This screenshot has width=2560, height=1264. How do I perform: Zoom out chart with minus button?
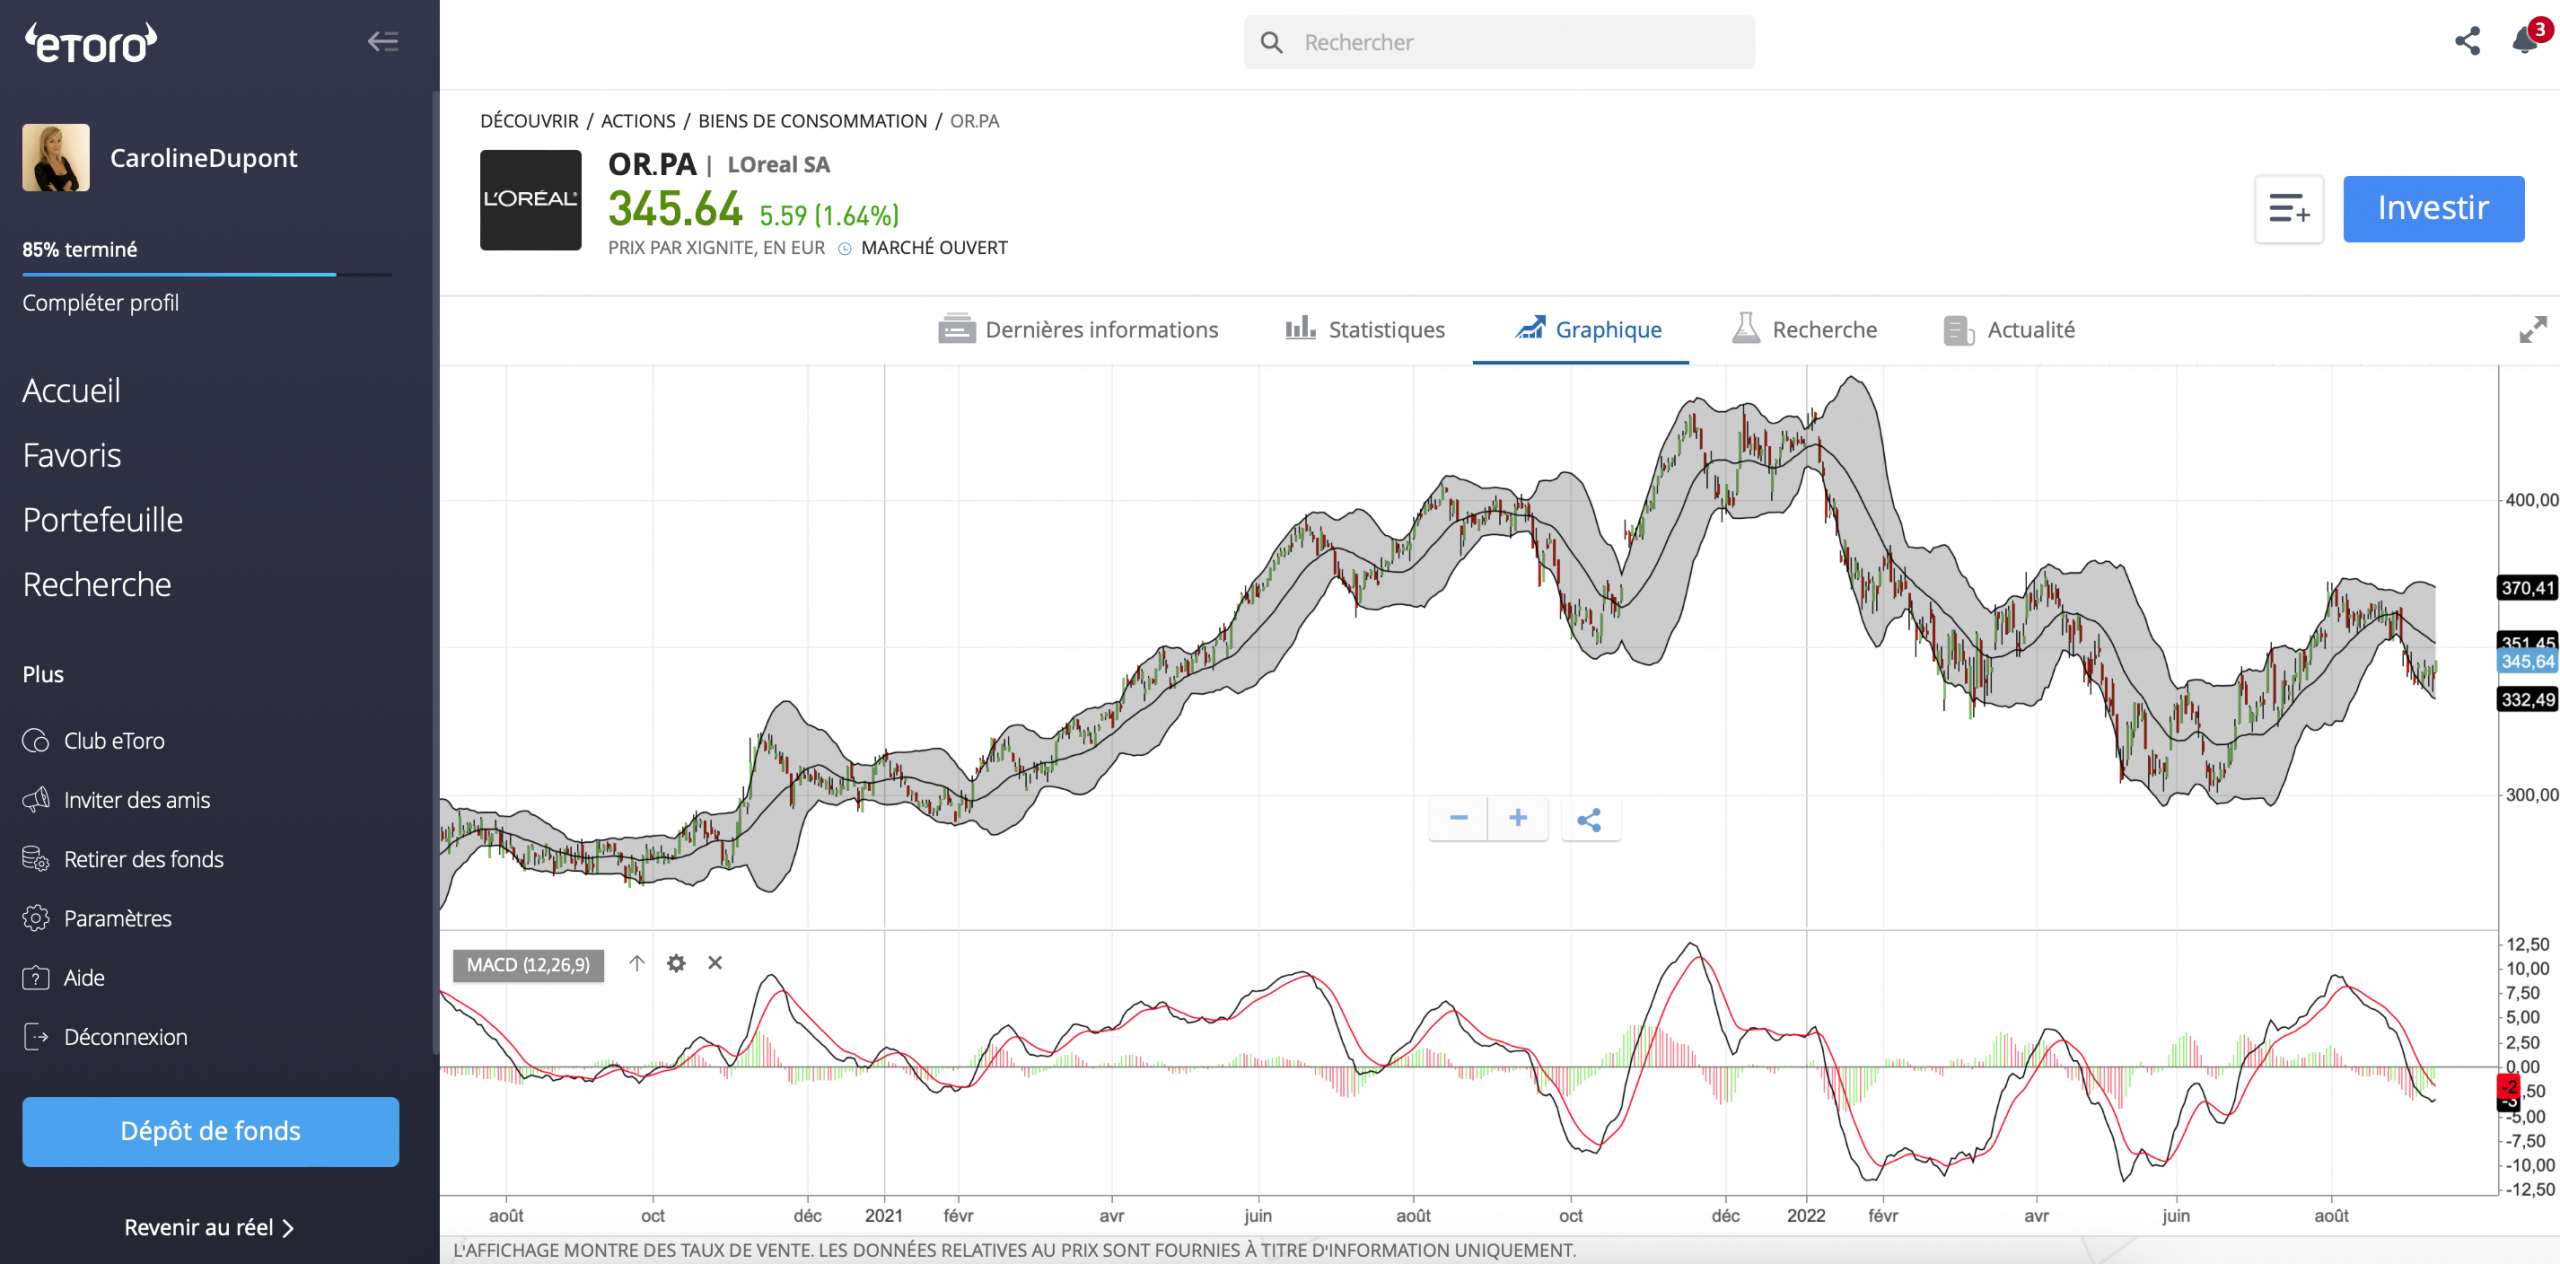[1458, 819]
